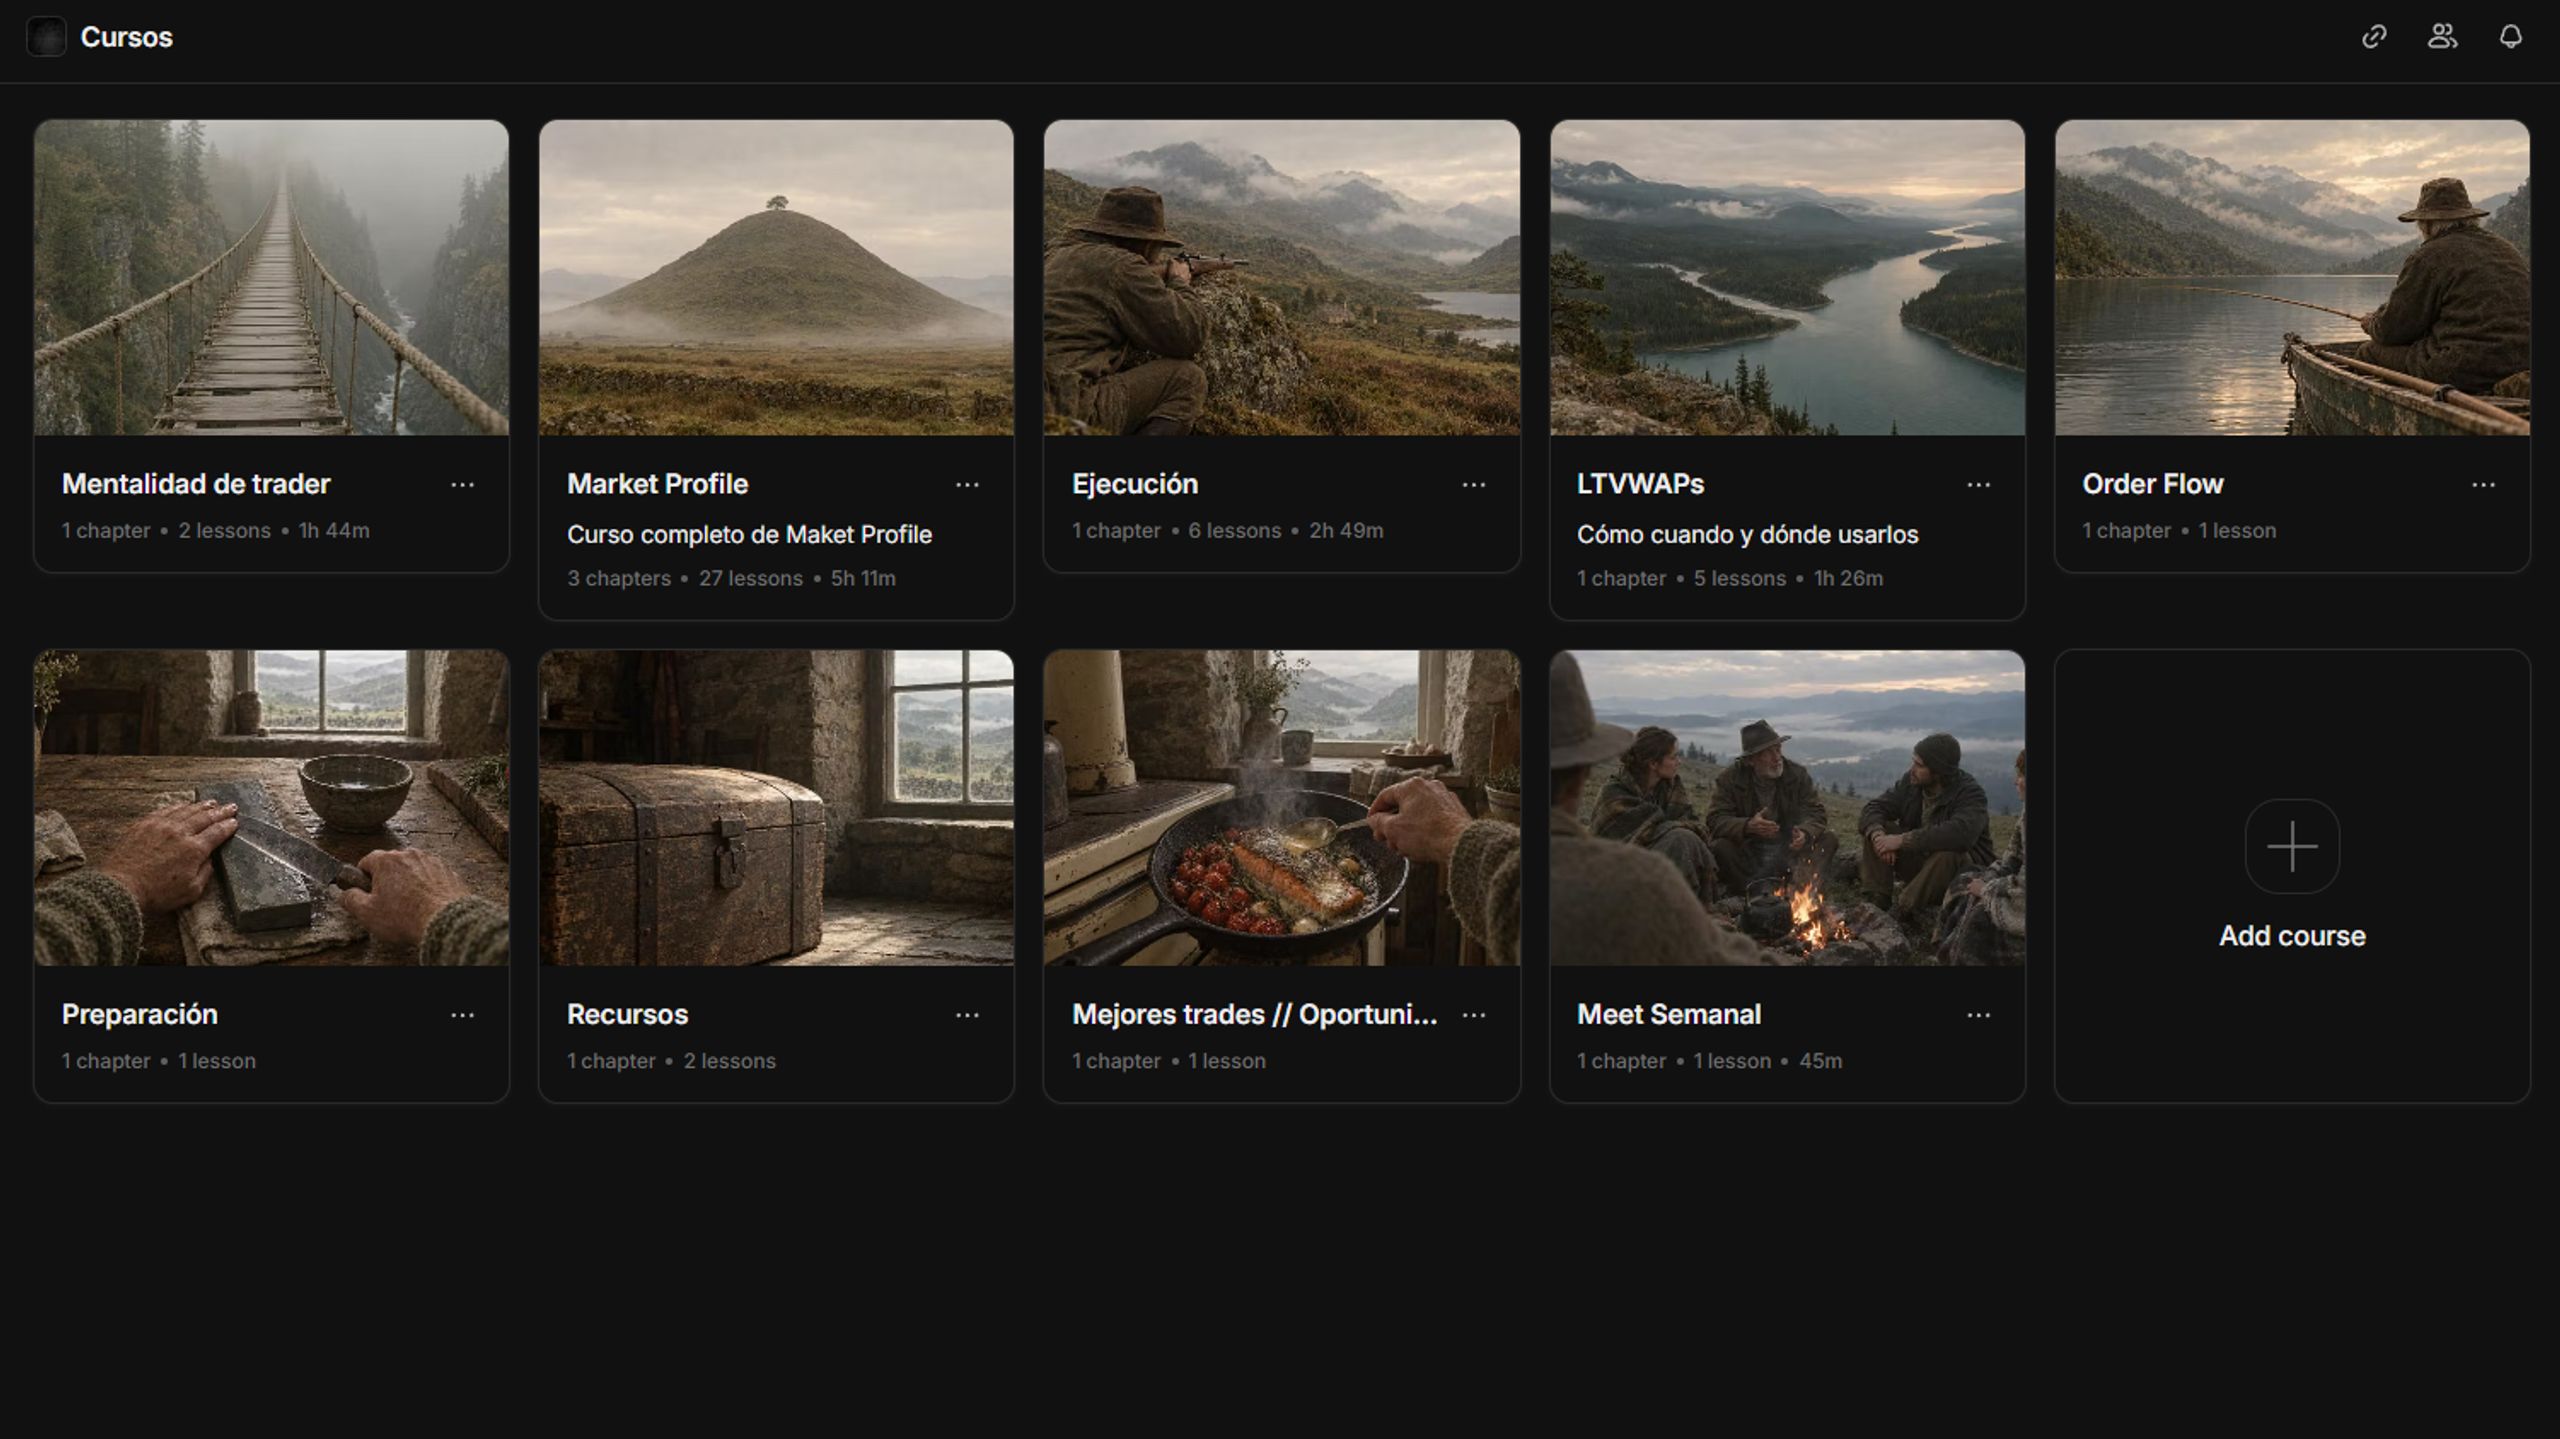Open the three-dot menu for Market Profile
Screen dimensions: 2560x1439
[x=967, y=485]
